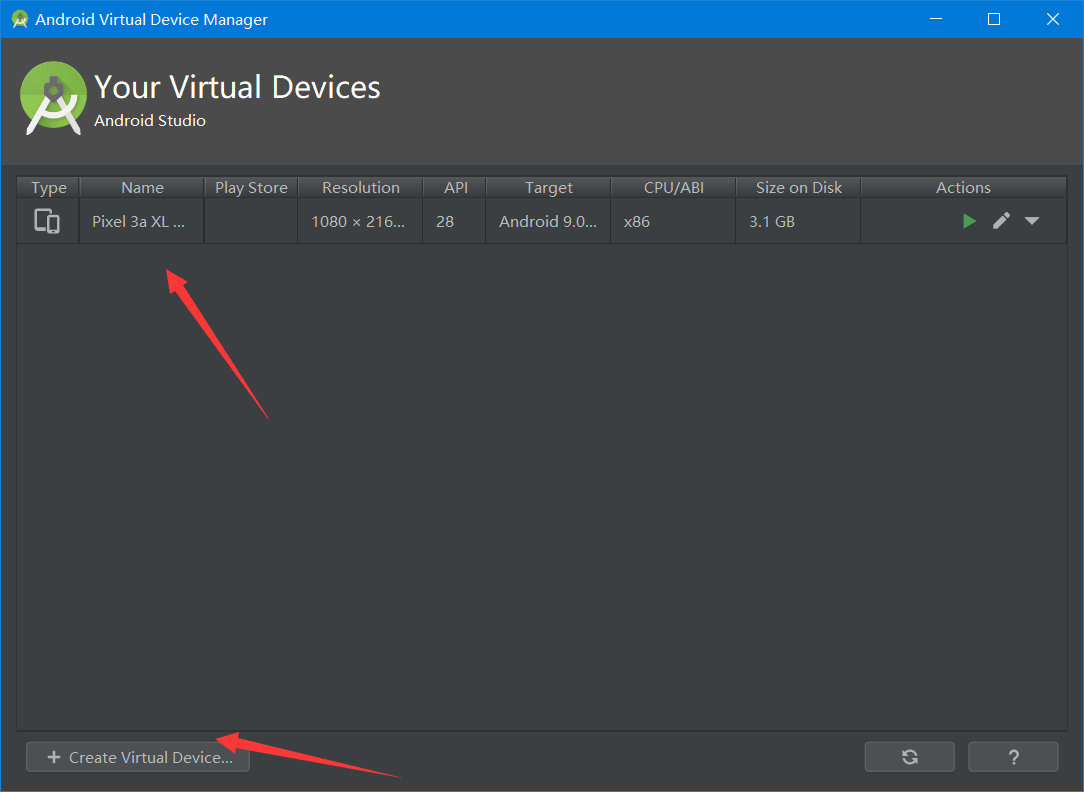Sort by the Resolution column header
Viewport: 1084px width, 792px height.
click(x=360, y=187)
